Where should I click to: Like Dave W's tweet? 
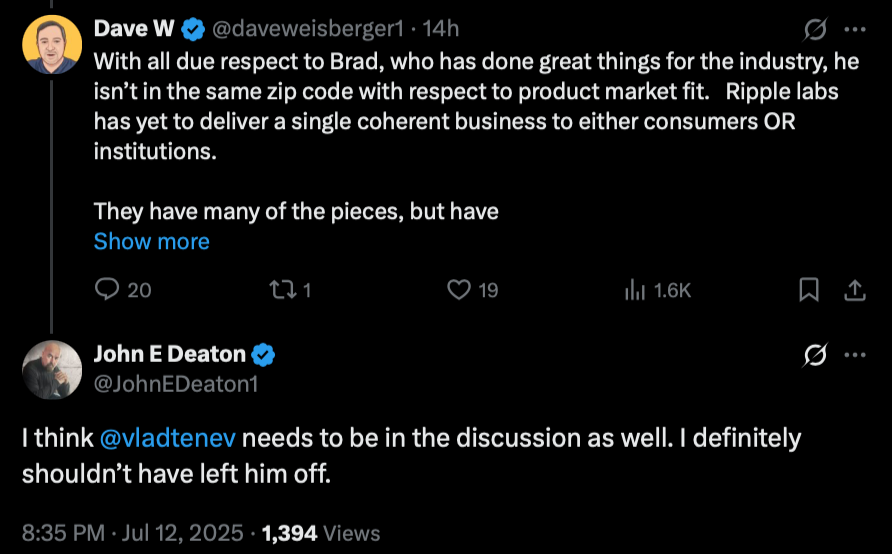(459, 290)
